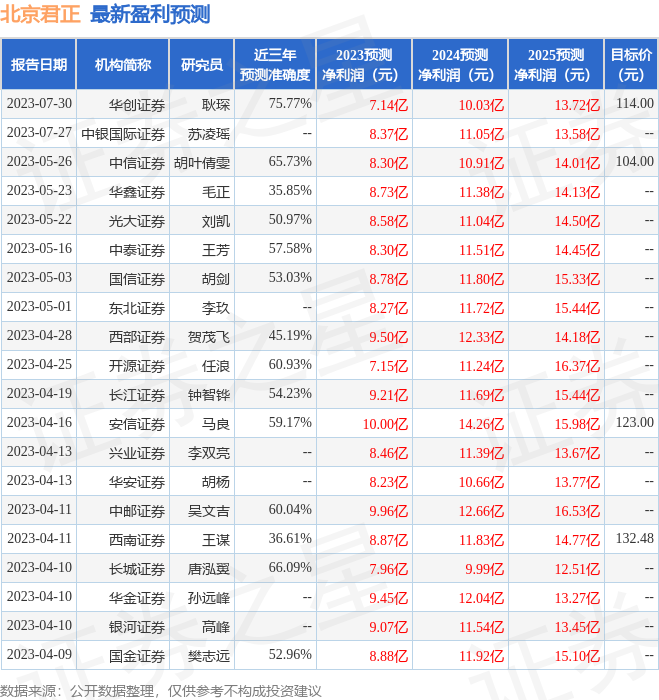Click 2025 forecast 16.53亿
Image resolution: width=659 pixels, height=700 pixels.
577,512
